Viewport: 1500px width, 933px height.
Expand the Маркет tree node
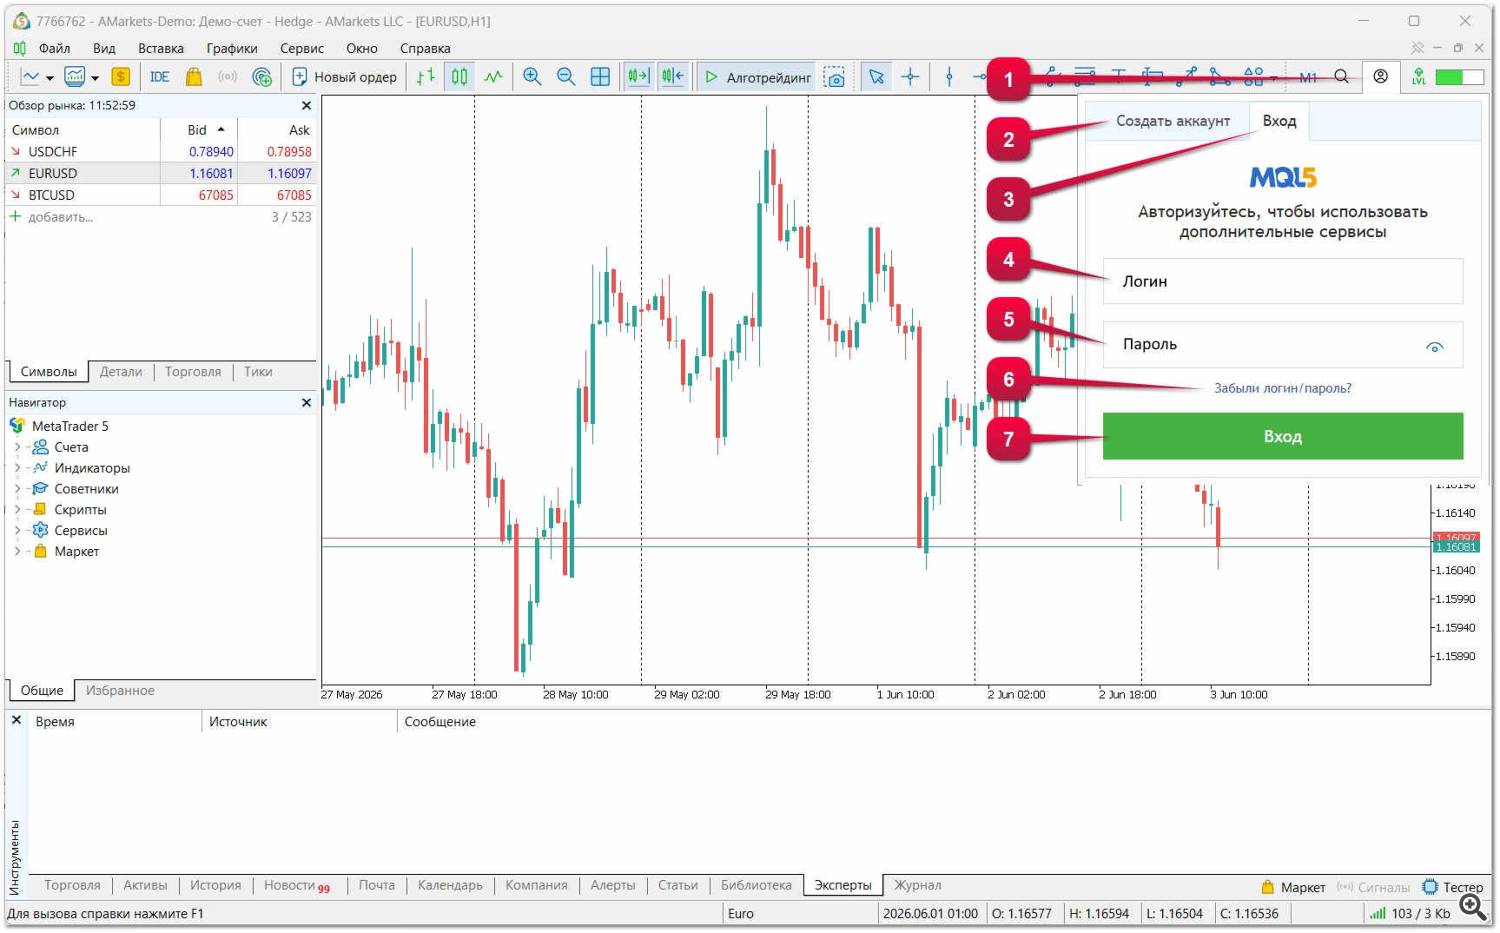(x=17, y=552)
